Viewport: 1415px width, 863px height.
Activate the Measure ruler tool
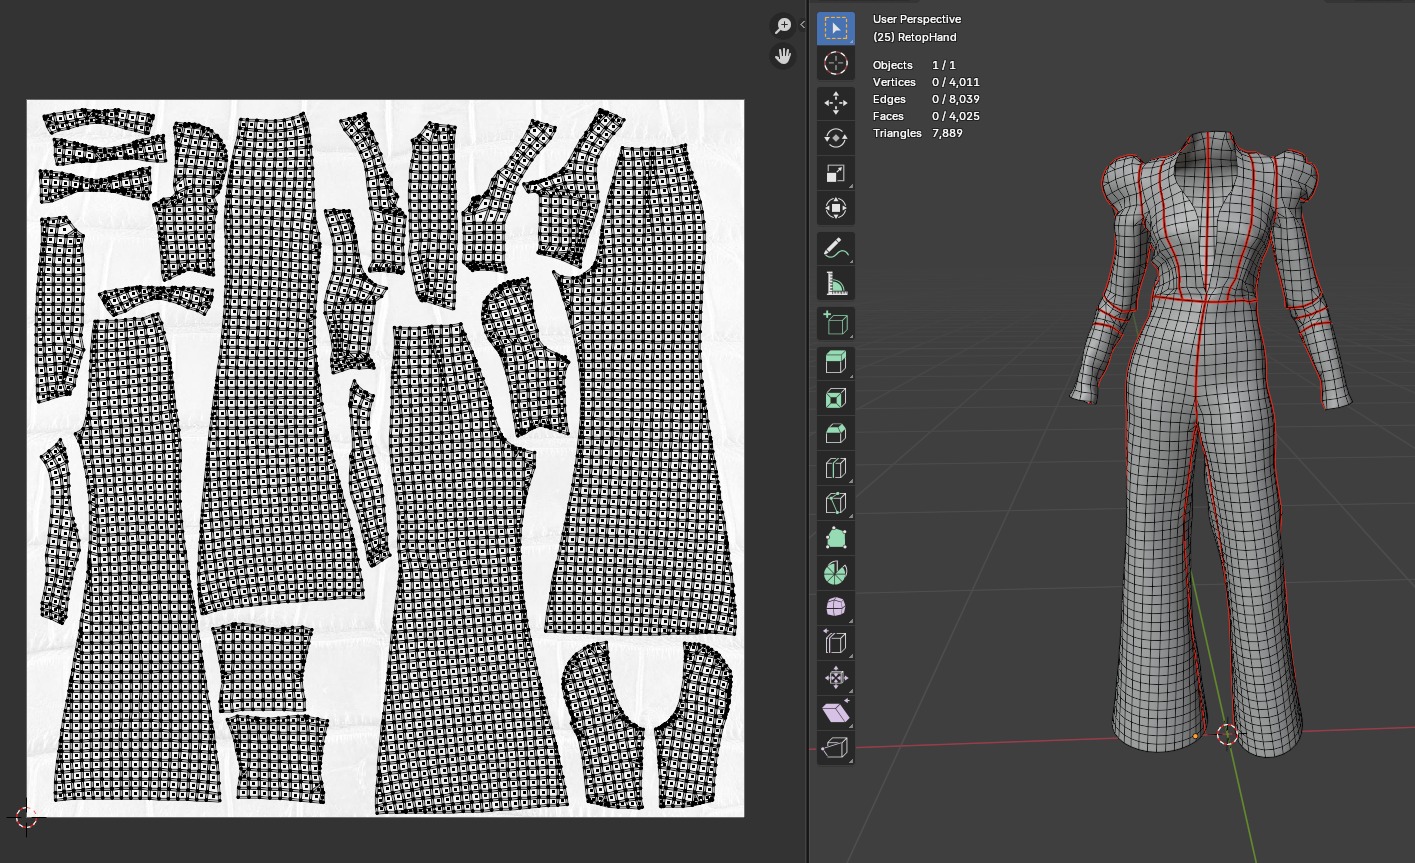[836, 284]
